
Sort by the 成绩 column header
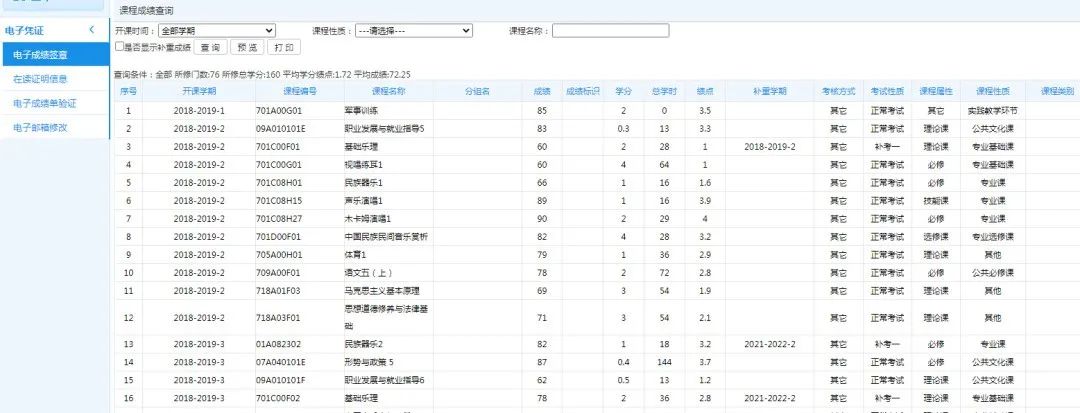tap(542, 91)
